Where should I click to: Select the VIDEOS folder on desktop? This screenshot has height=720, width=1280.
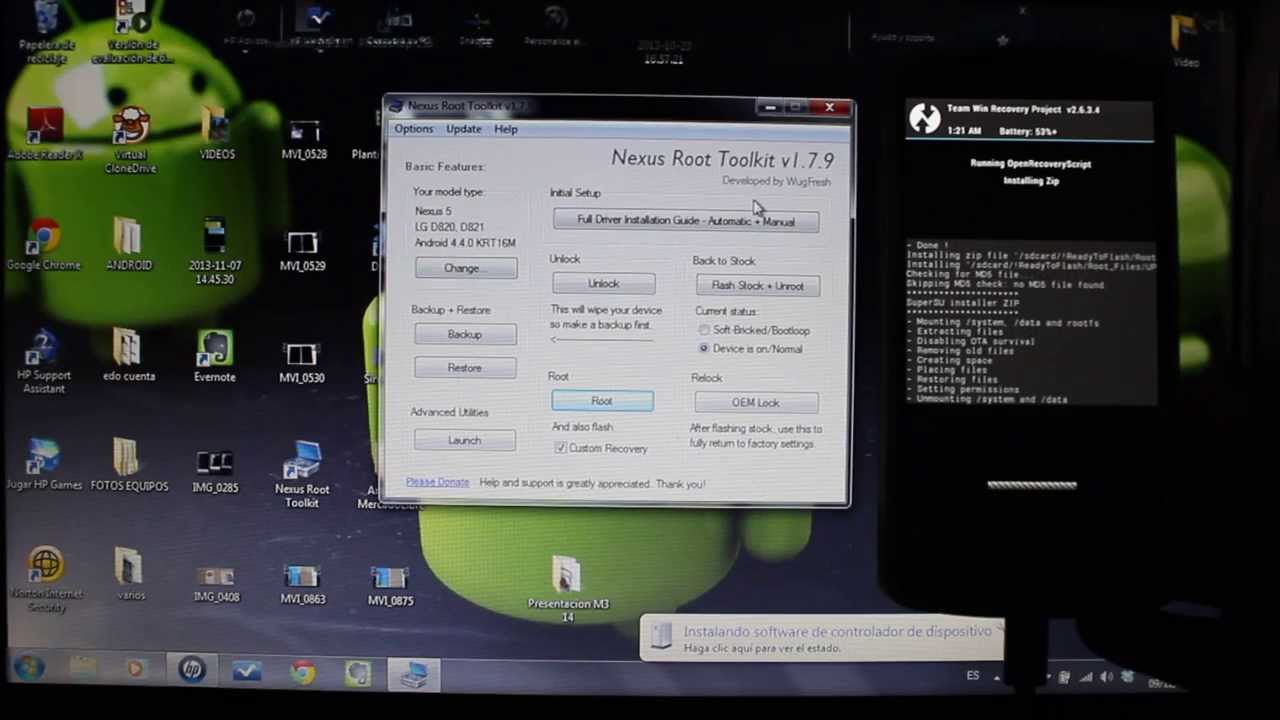coord(217,135)
